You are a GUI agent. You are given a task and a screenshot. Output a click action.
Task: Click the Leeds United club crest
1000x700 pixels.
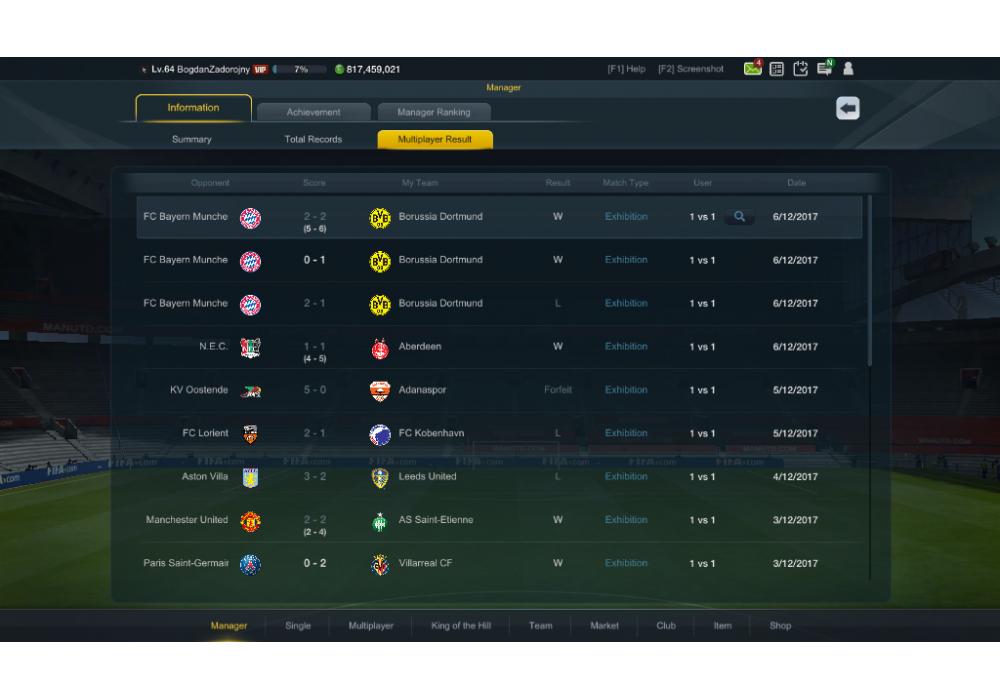(380, 478)
